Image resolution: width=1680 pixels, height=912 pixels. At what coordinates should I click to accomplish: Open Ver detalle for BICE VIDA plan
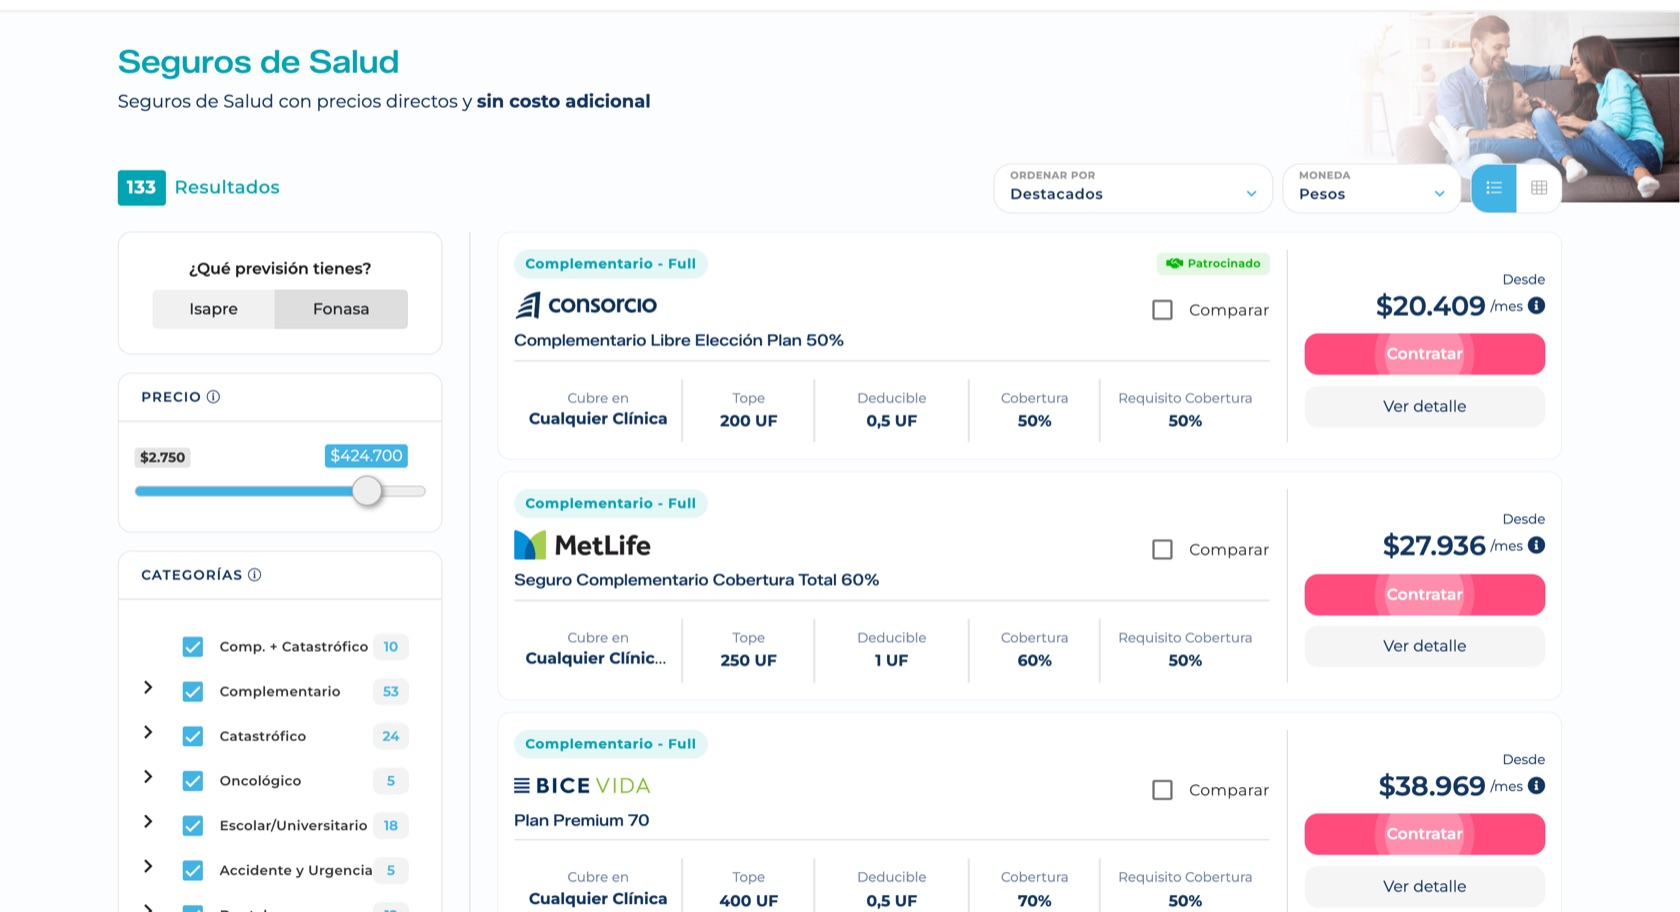tap(1424, 886)
